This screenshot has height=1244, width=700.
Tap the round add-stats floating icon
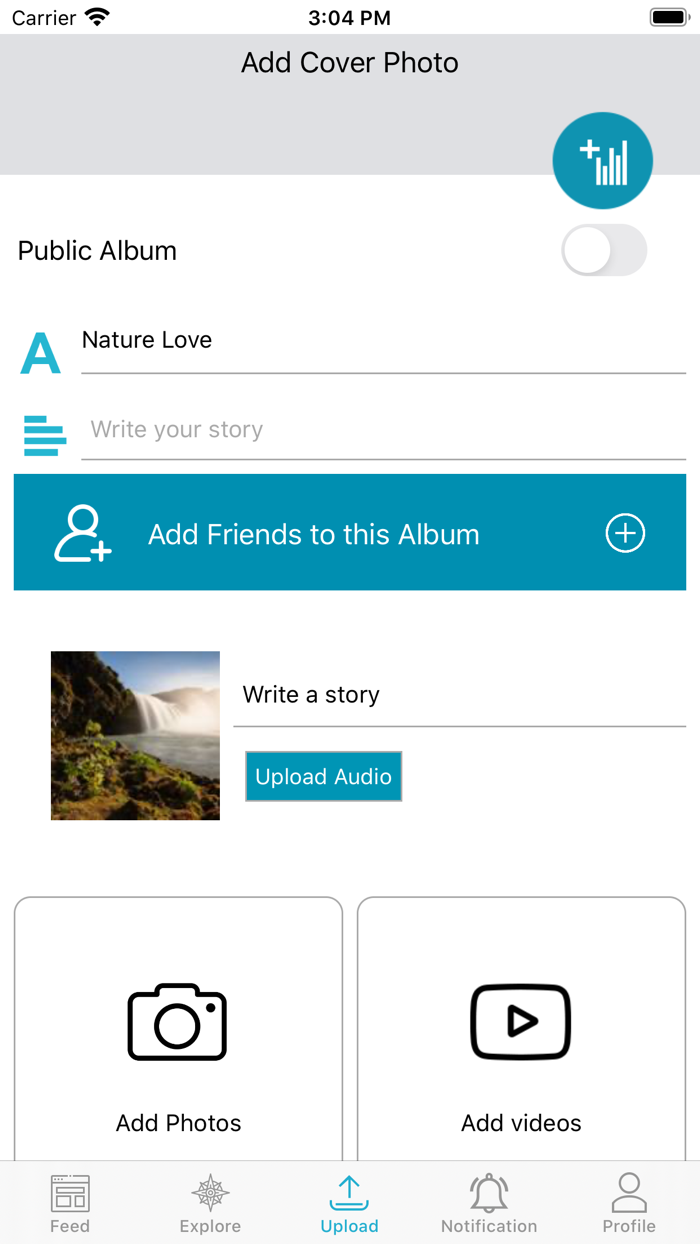click(x=602, y=161)
